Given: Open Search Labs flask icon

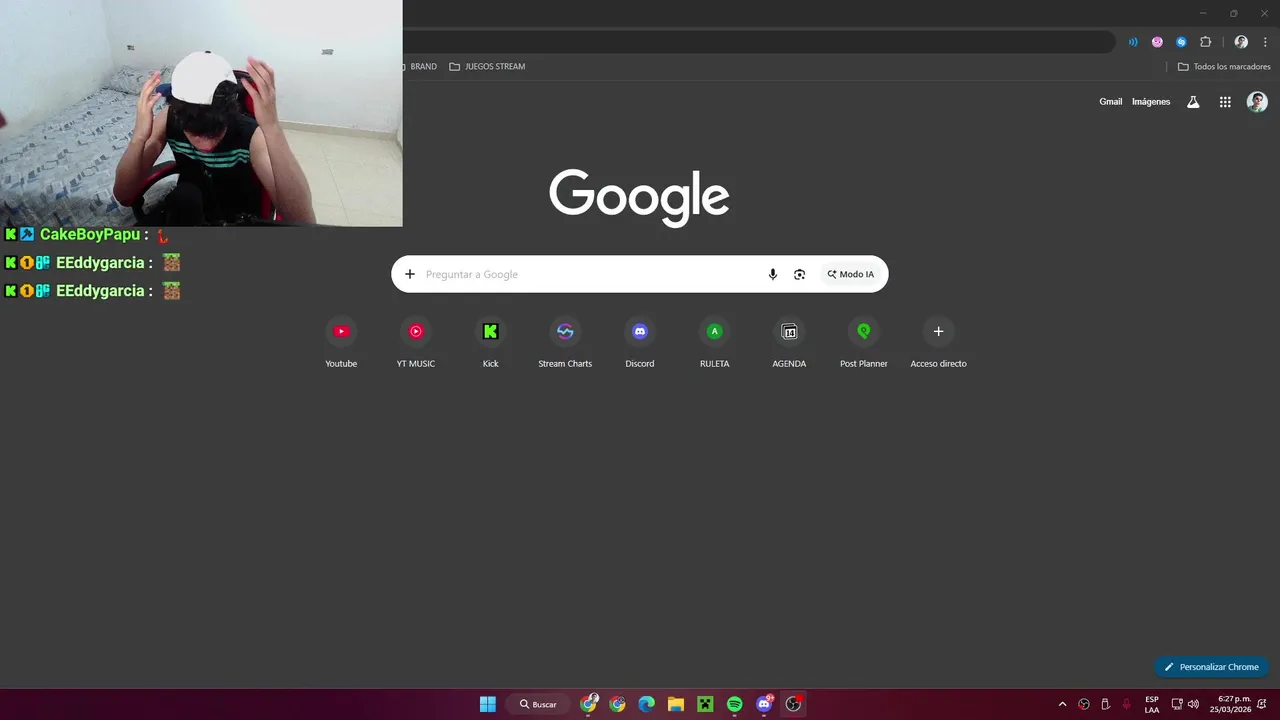Looking at the screenshot, I should click(x=1193, y=102).
